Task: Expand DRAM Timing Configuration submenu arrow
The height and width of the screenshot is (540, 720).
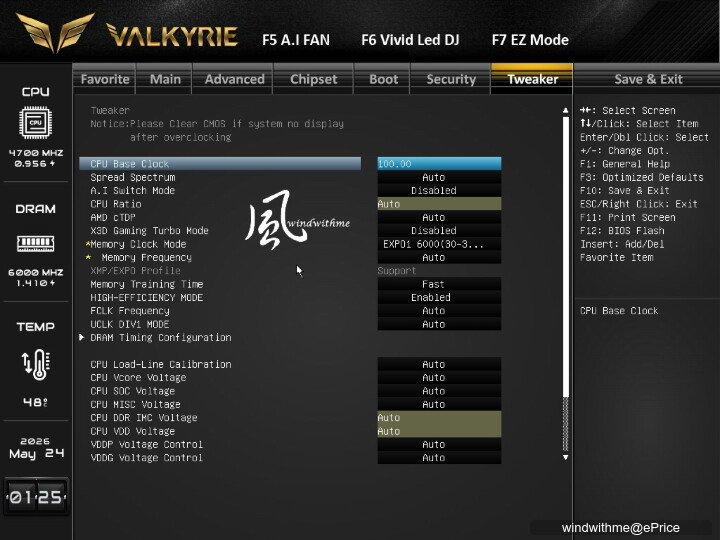Action: coord(81,337)
